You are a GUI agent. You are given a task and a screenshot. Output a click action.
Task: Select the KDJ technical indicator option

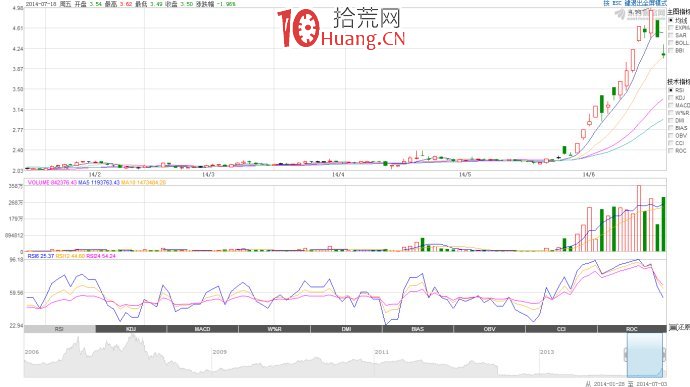click(671, 98)
